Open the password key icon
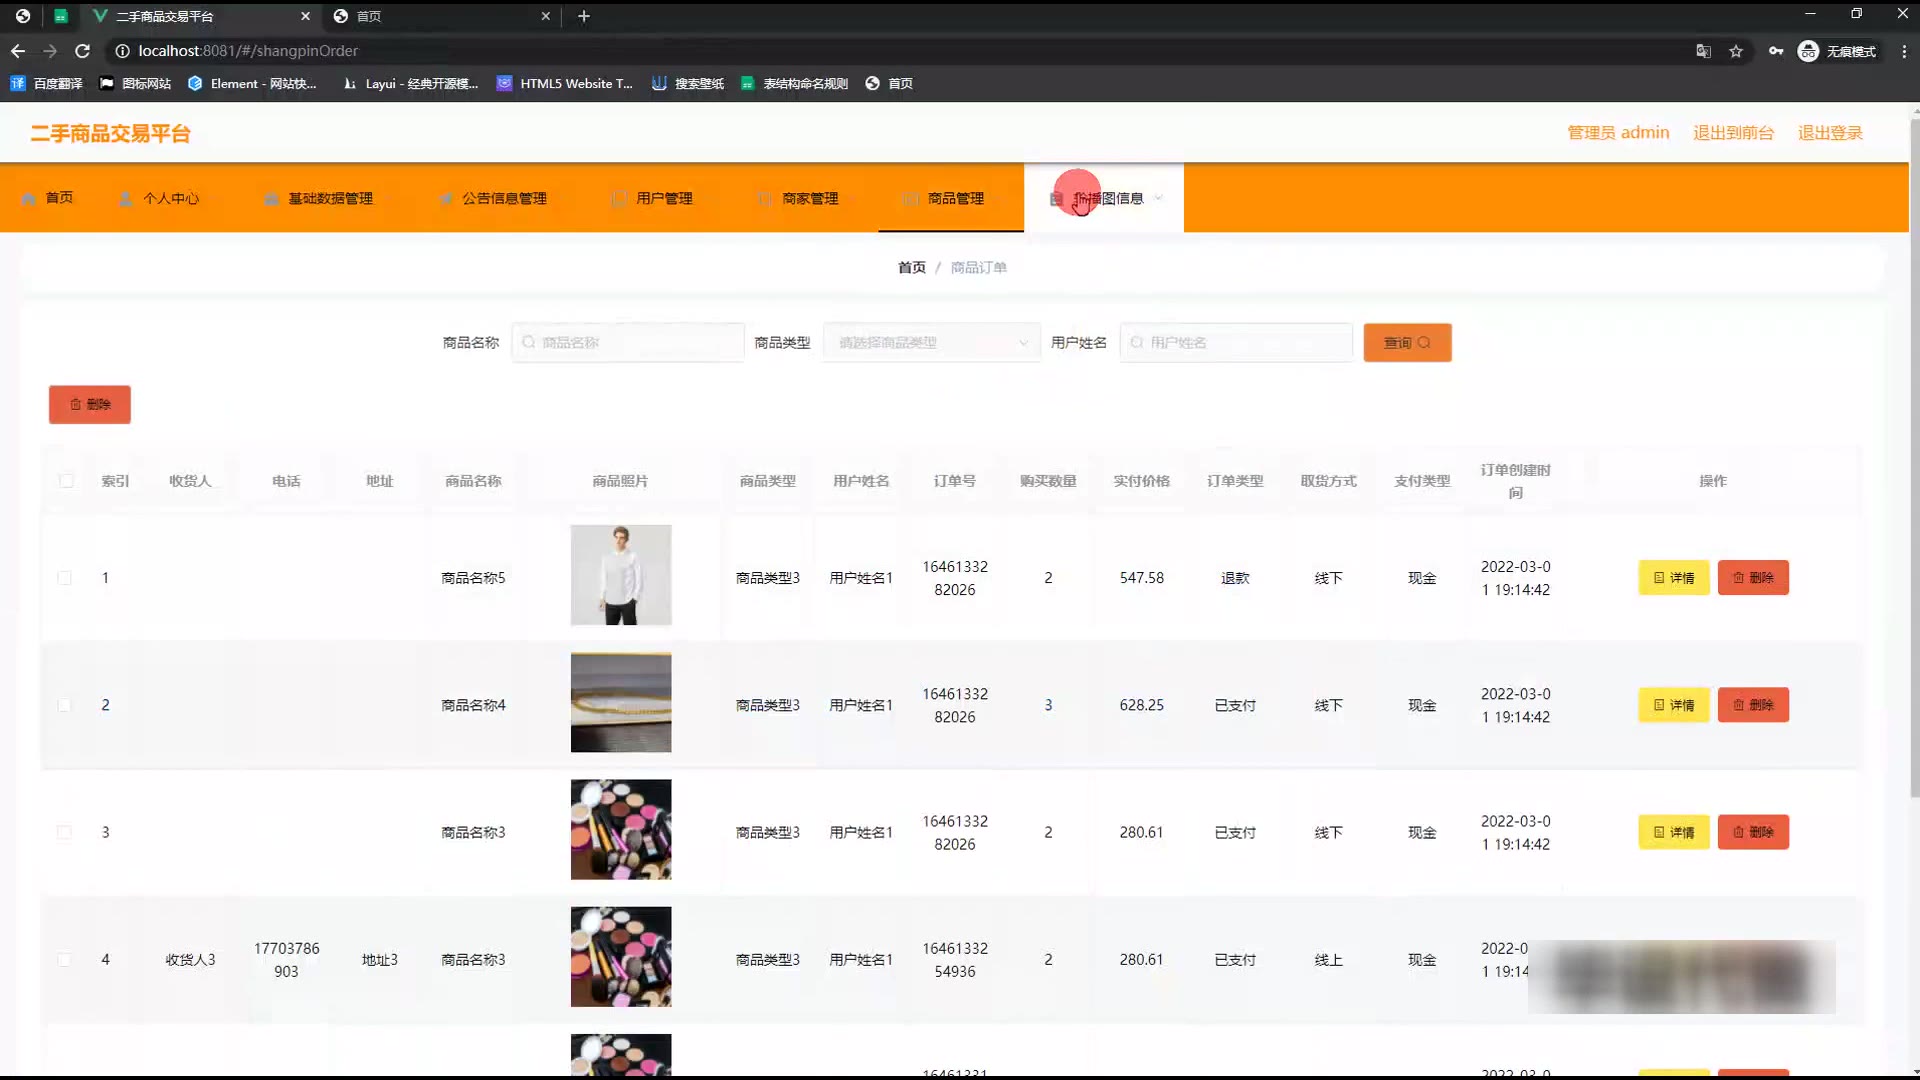 tap(1776, 51)
